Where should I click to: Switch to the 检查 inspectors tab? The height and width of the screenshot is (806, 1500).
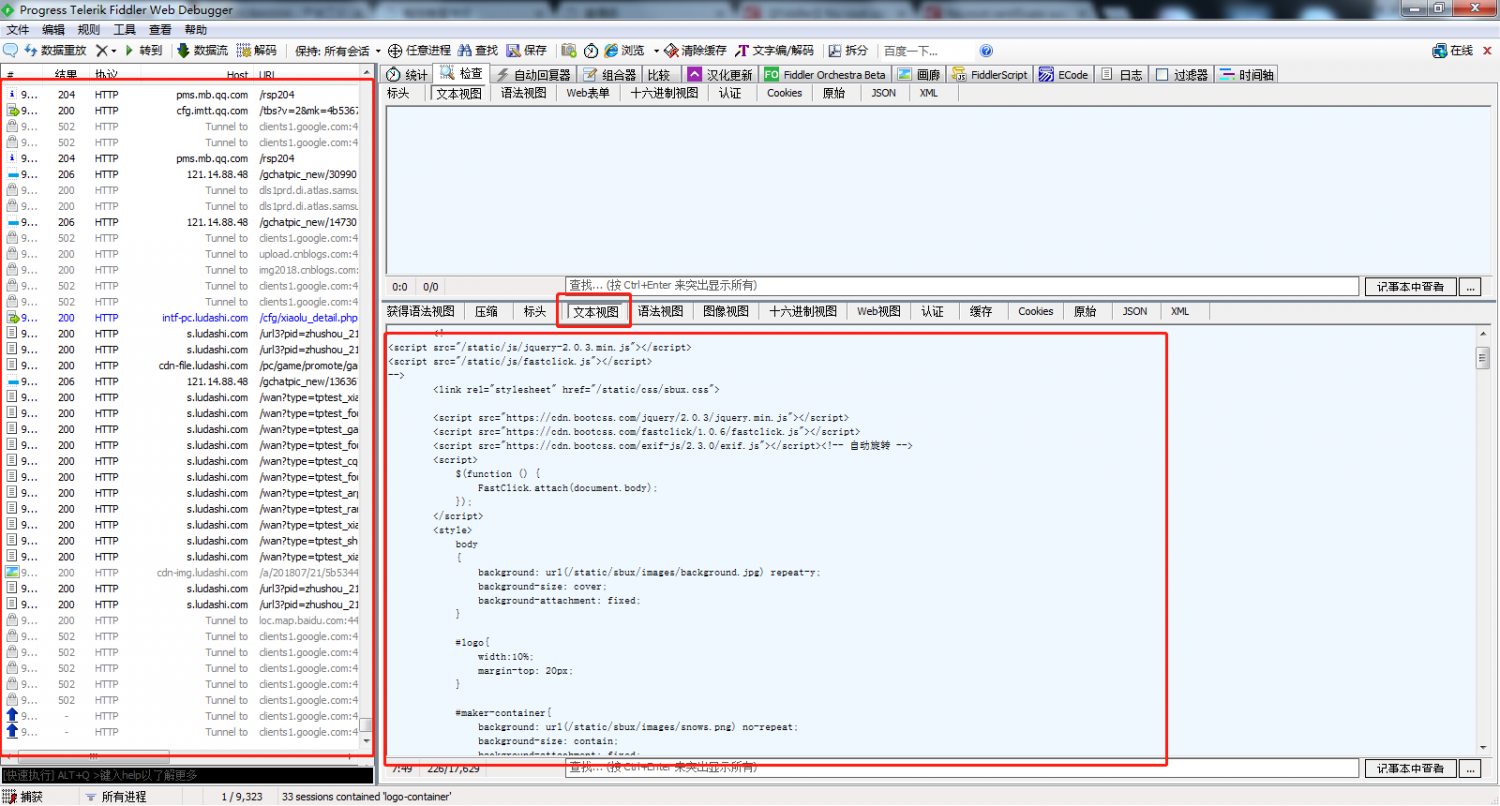pos(460,74)
